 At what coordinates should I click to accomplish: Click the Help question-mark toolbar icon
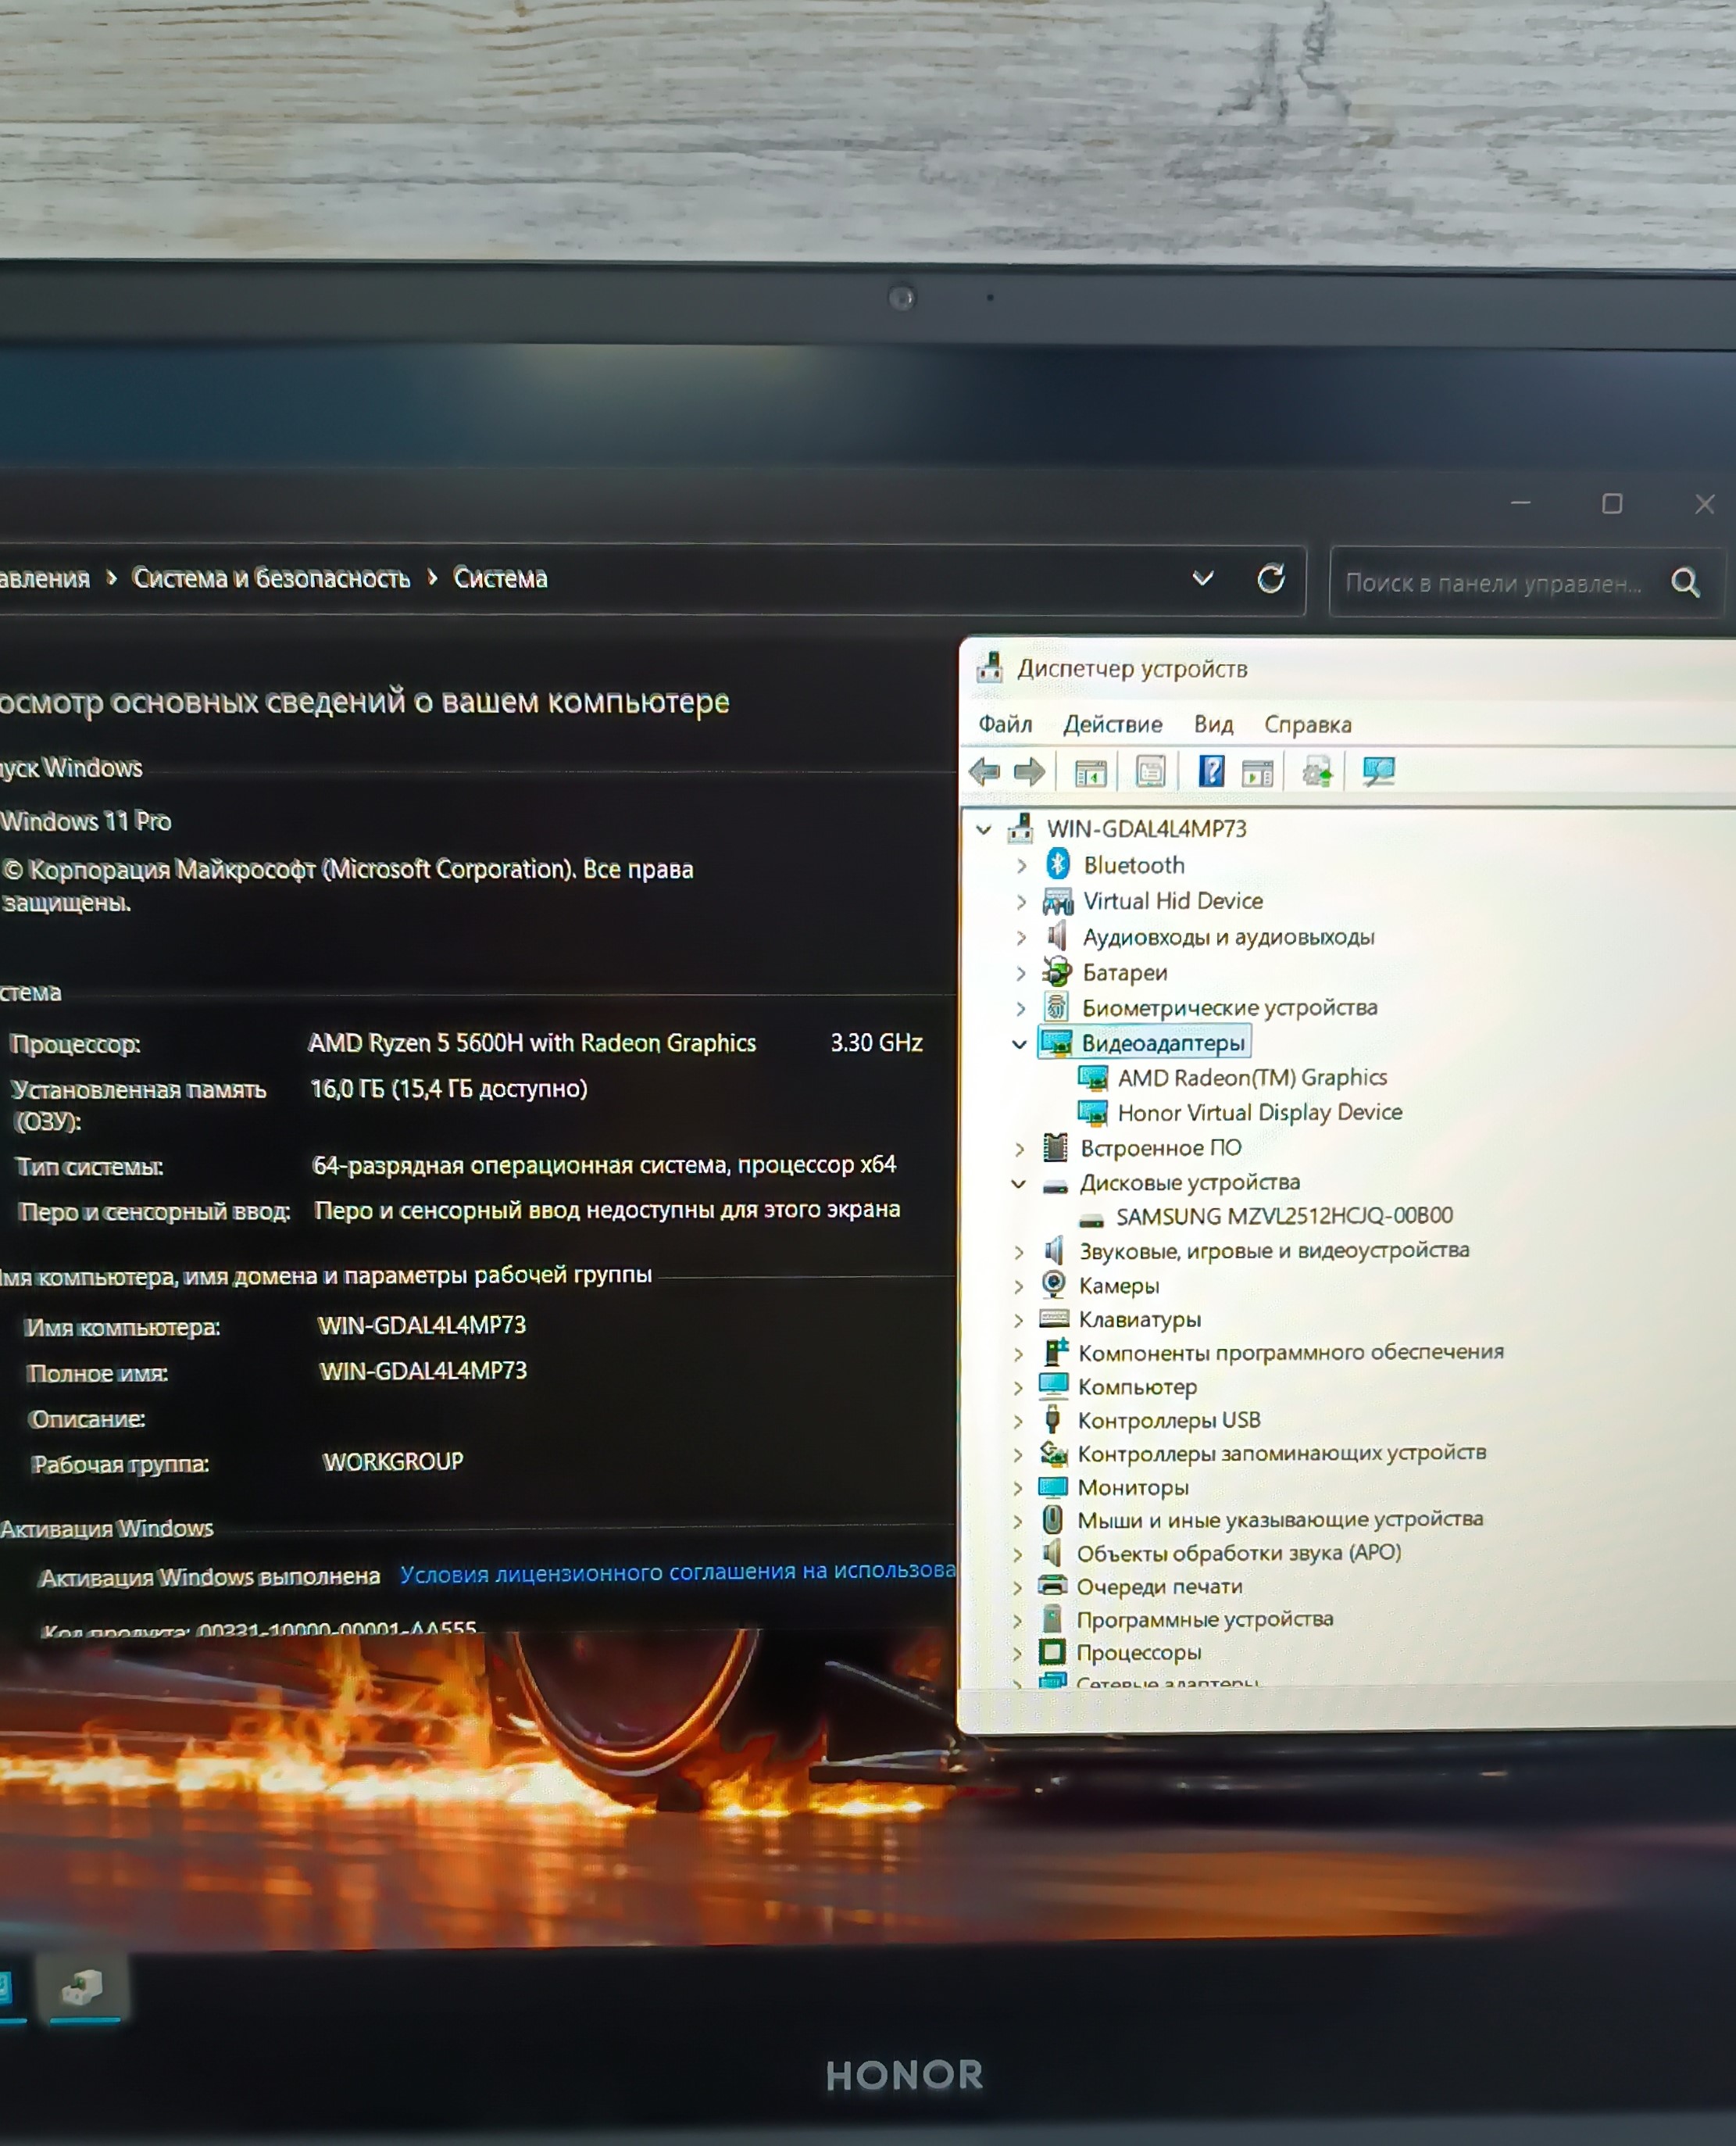point(1211,771)
